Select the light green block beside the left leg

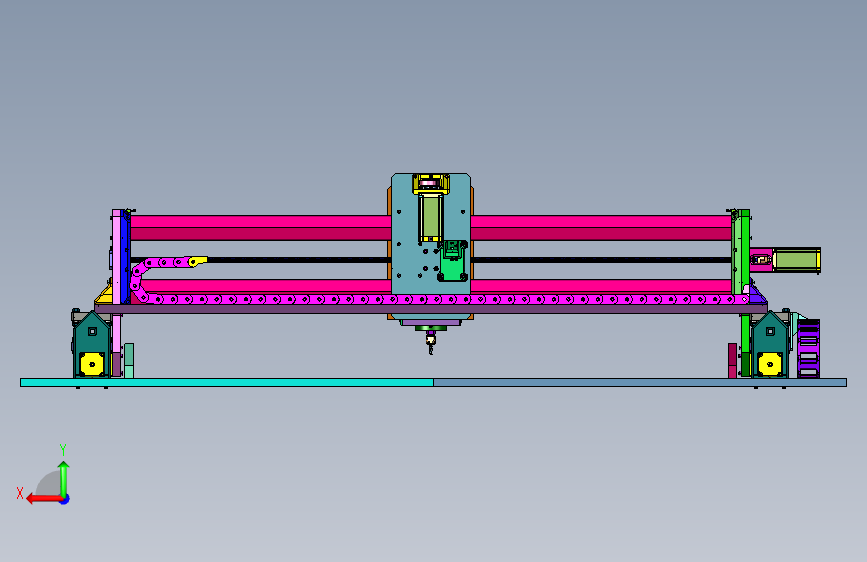(129, 361)
